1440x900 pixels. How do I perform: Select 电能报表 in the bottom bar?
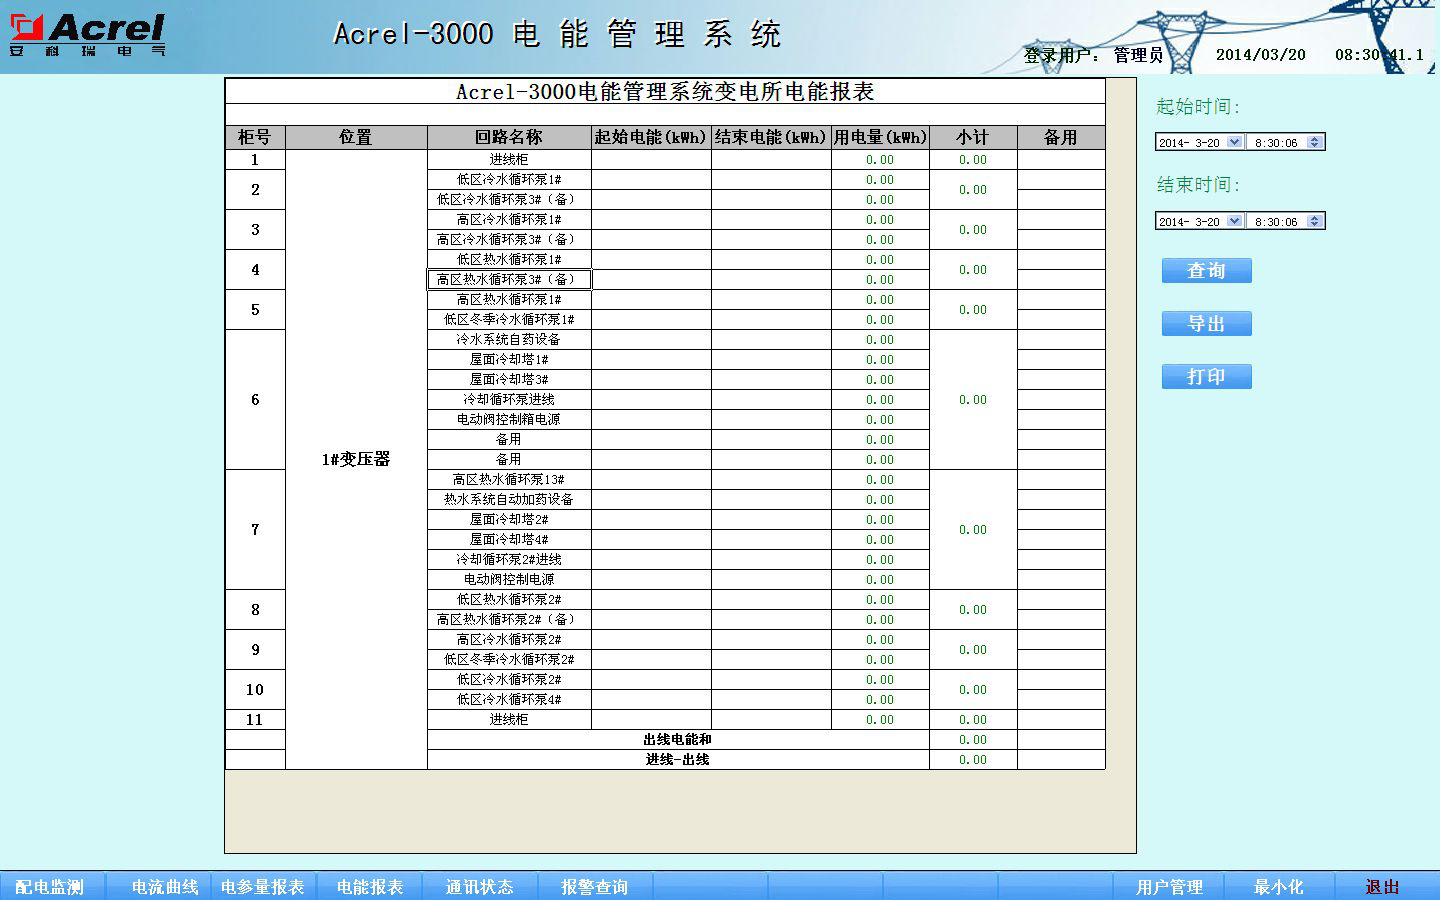point(370,887)
